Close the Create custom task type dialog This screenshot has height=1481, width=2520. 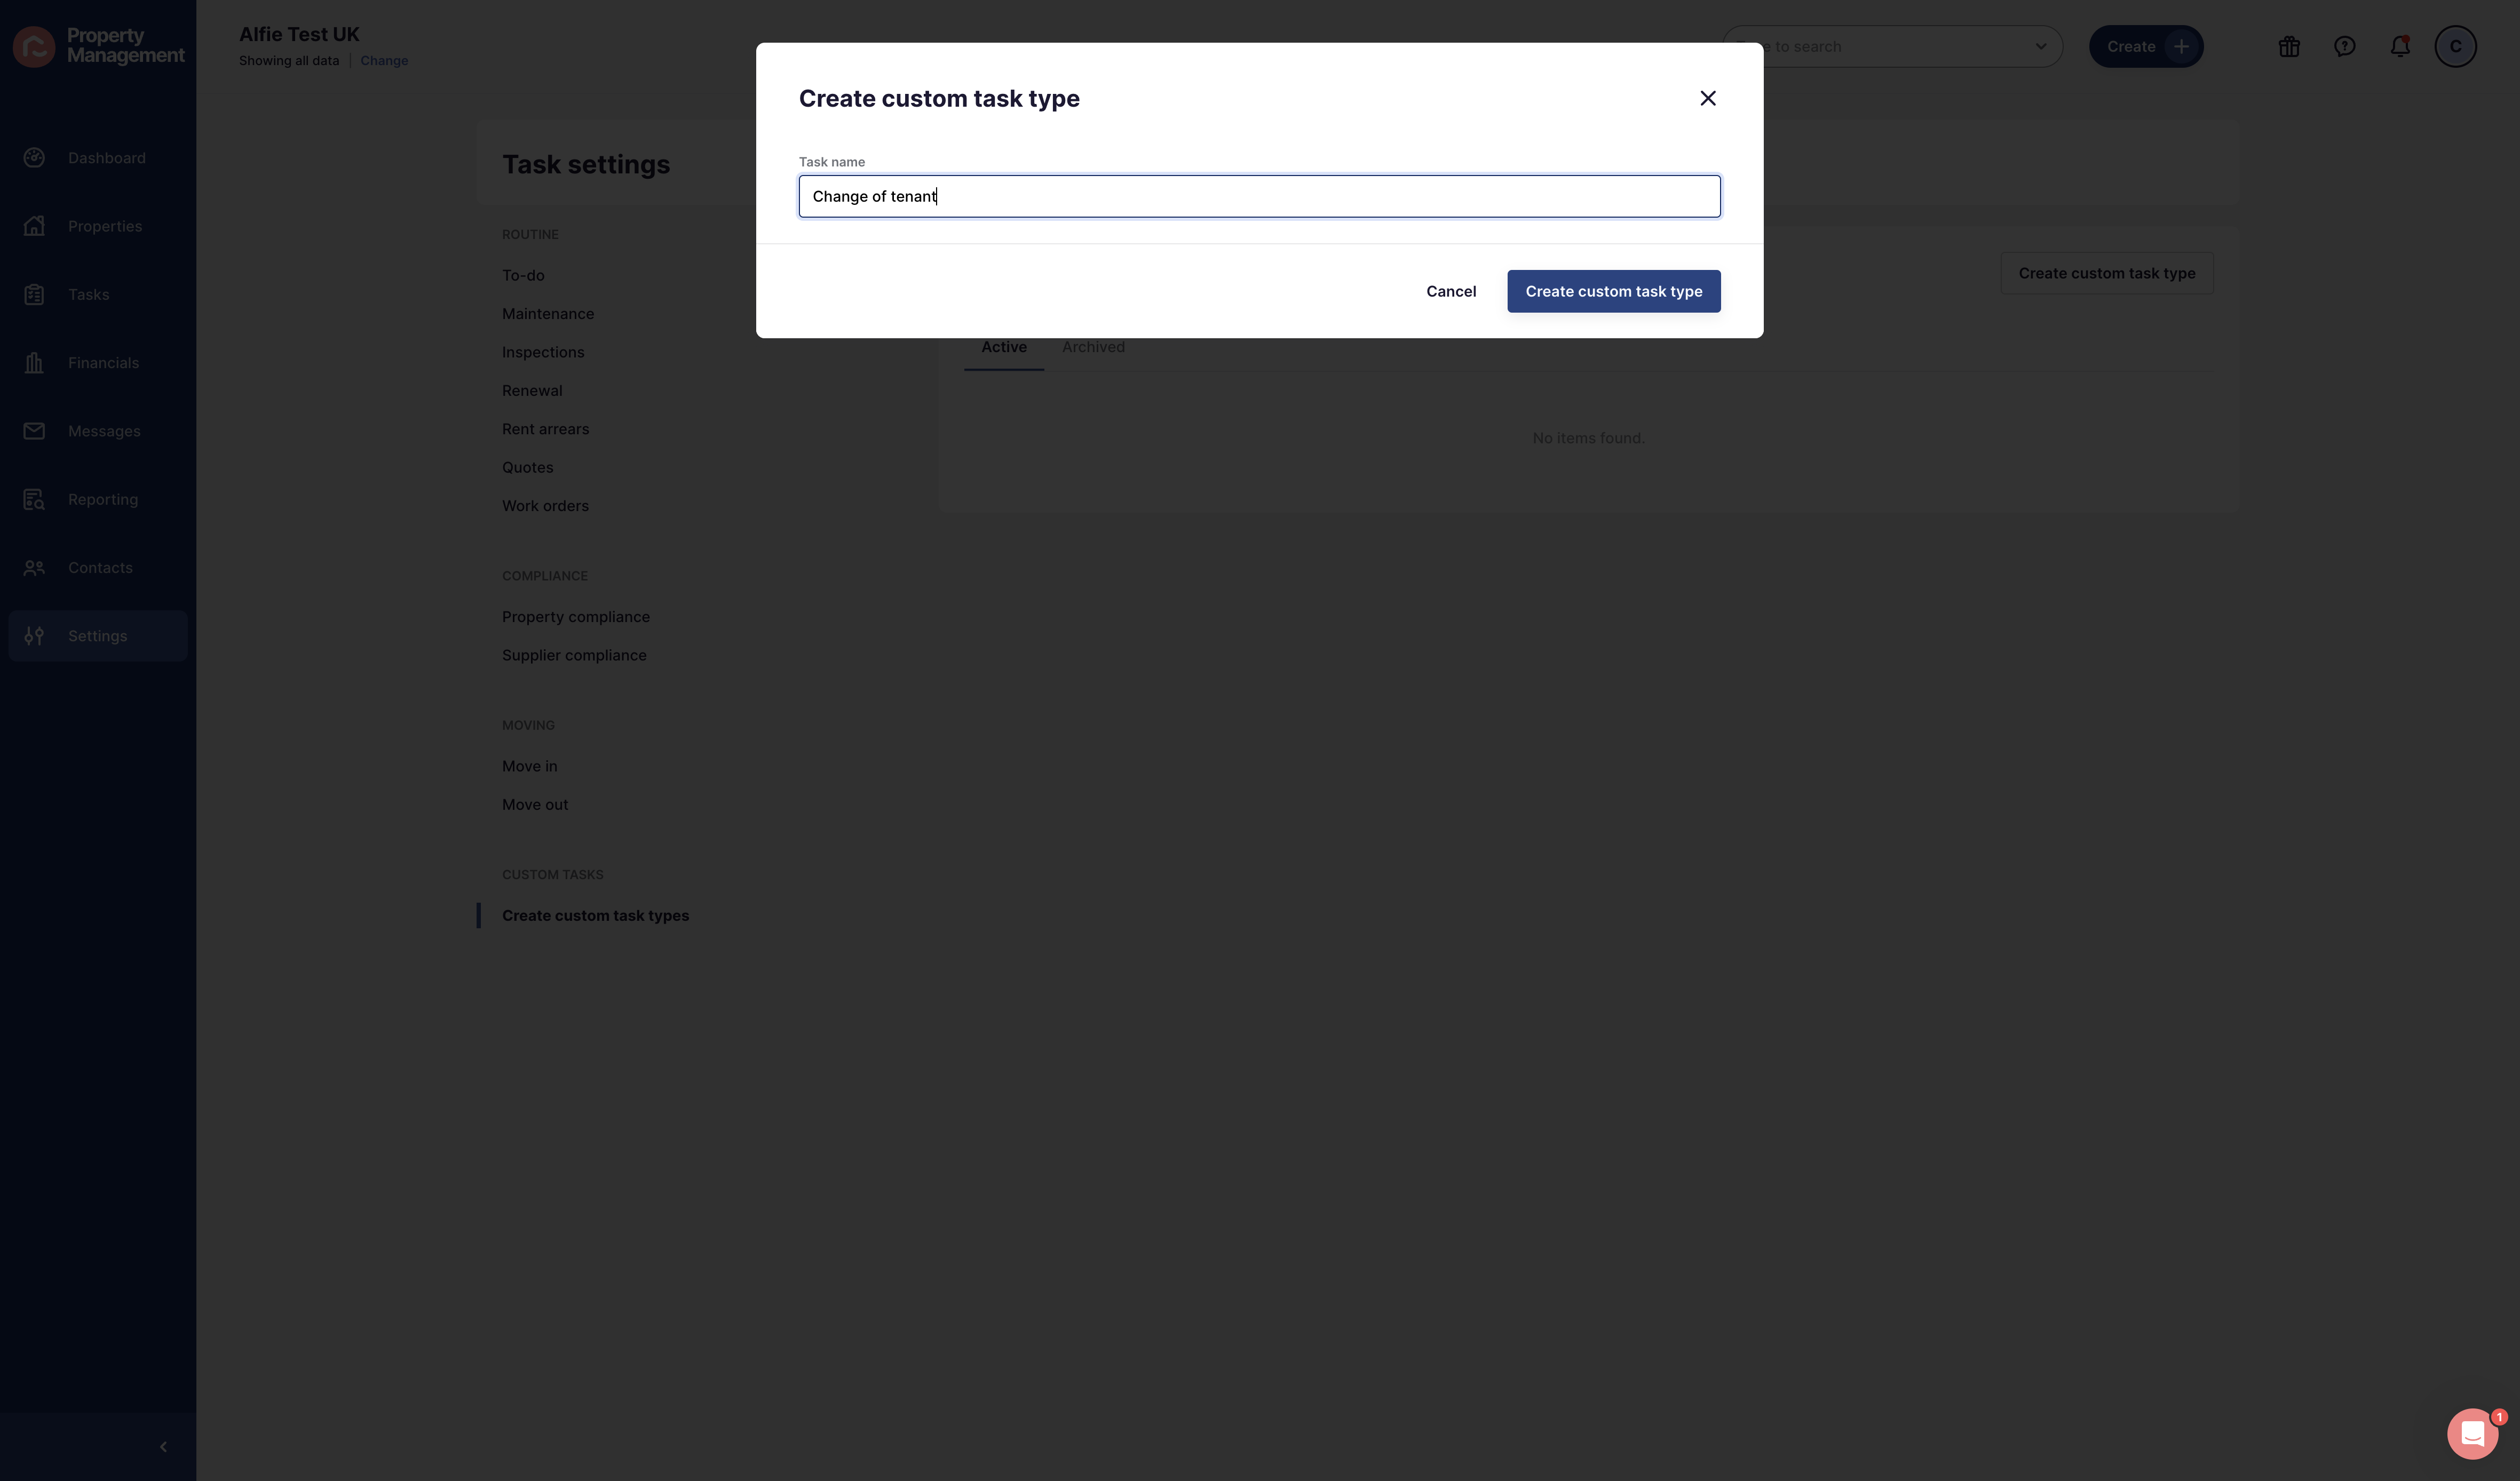[x=1708, y=98]
